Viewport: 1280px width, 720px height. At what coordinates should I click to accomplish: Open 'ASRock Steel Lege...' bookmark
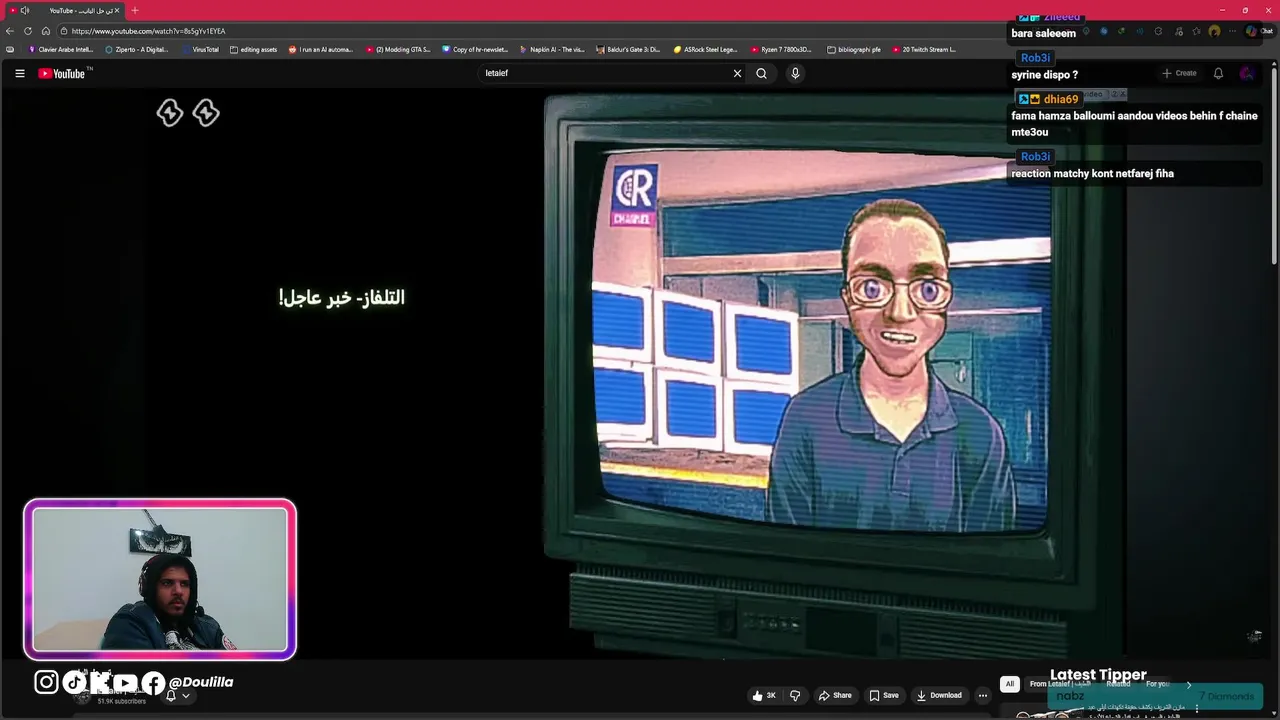pyautogui.click(x=706, y=49)
